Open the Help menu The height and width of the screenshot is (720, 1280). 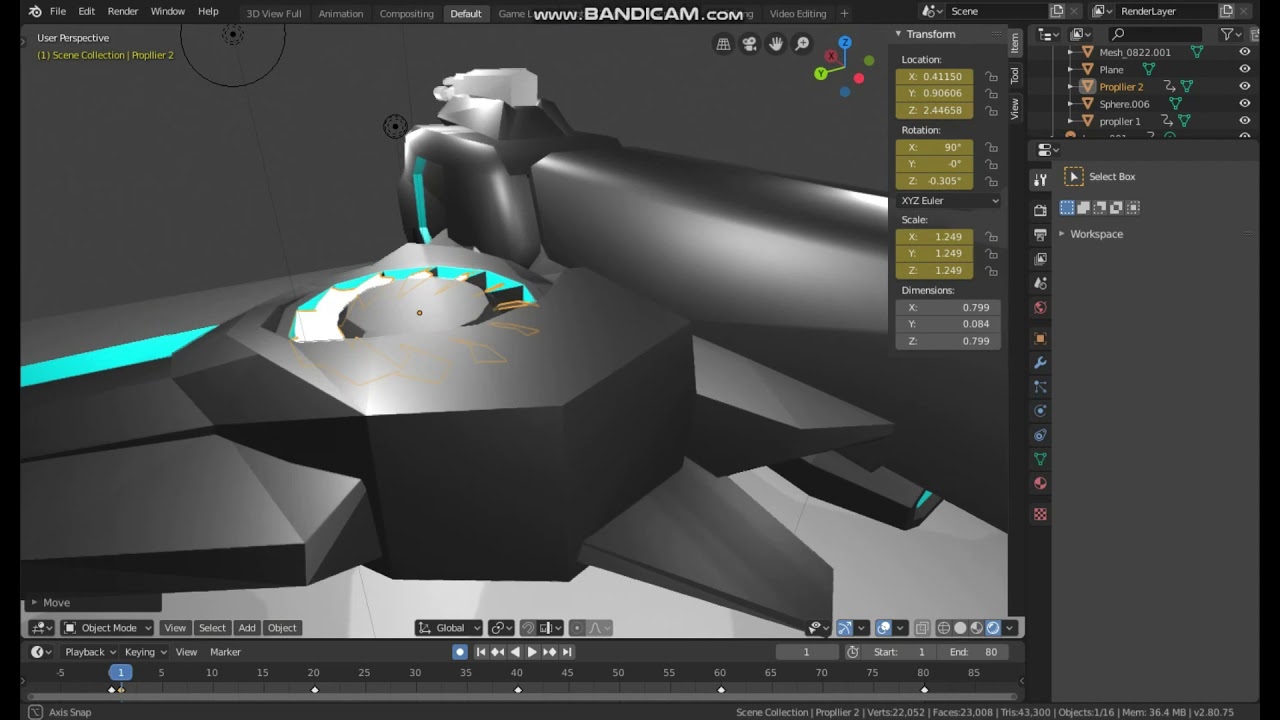[208, 12]
